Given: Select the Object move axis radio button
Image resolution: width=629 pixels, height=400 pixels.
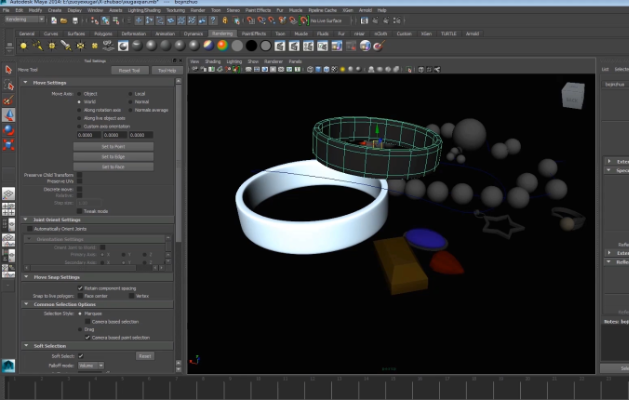Looking at the screenshot, I should 80,92.
